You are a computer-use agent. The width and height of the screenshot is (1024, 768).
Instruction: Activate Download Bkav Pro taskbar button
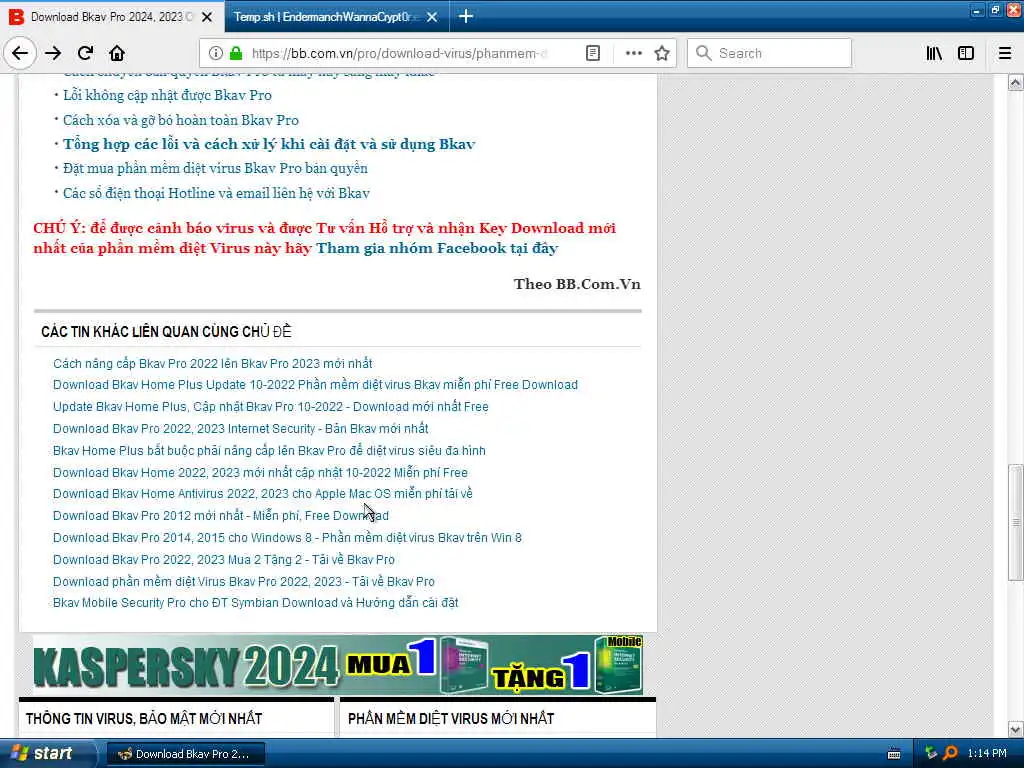click(x=185, y=754)
